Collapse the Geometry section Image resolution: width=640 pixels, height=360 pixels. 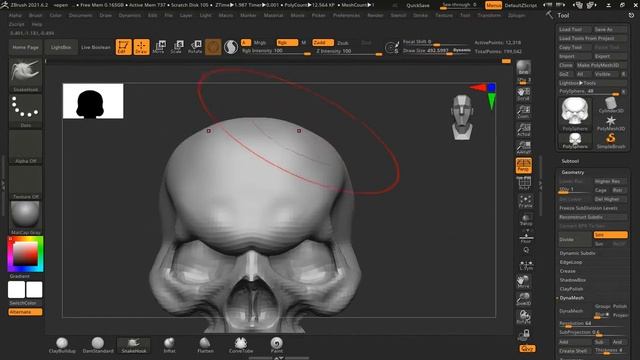(x=573, y=172)
